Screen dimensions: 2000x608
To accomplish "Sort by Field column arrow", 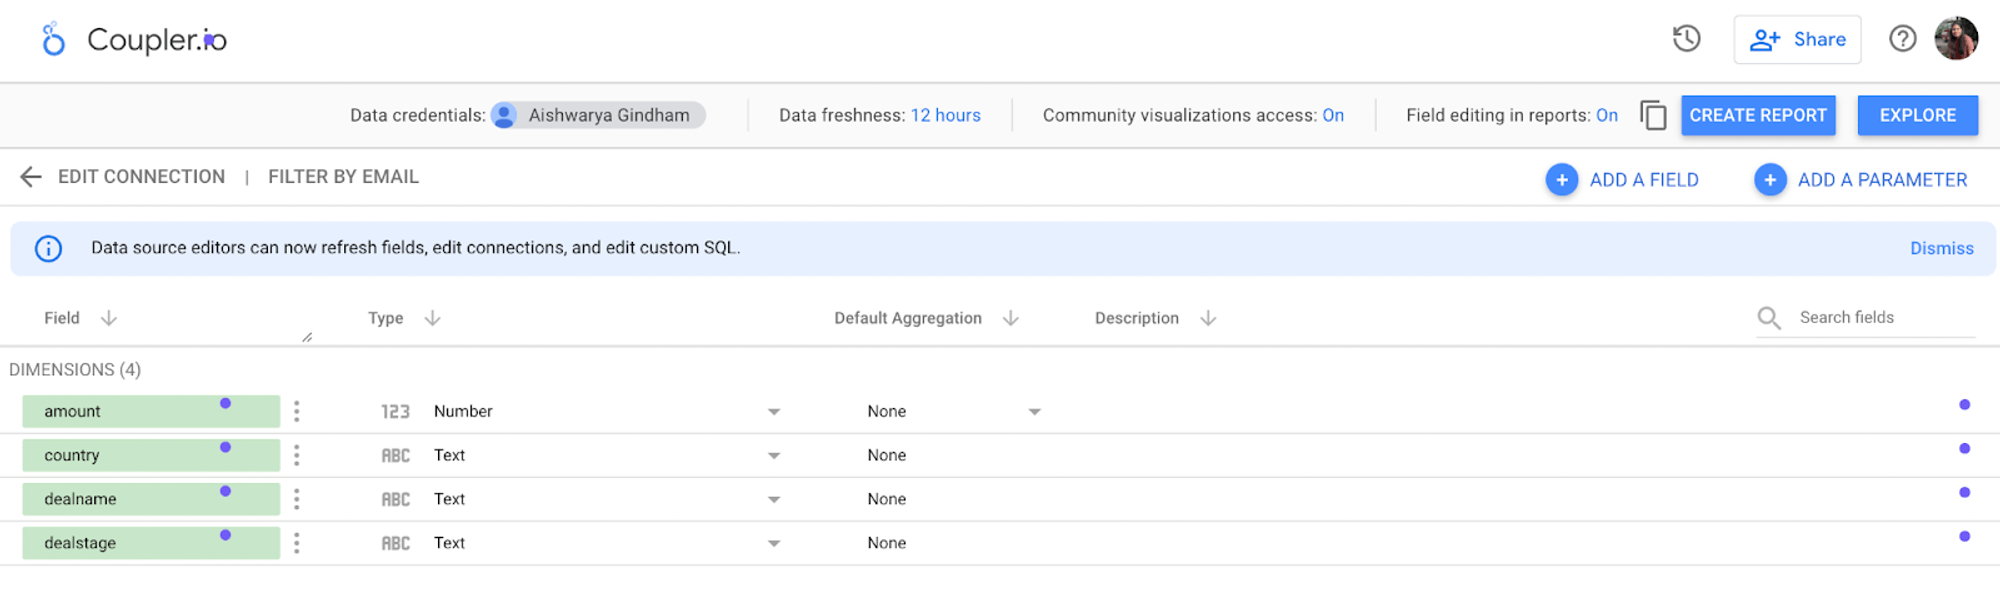I will pyautogui.click(x=109, y=318).
